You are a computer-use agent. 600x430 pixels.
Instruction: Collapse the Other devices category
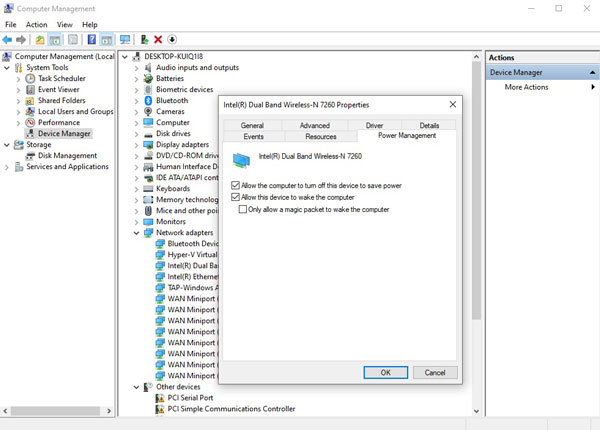(x=136, y=387)
